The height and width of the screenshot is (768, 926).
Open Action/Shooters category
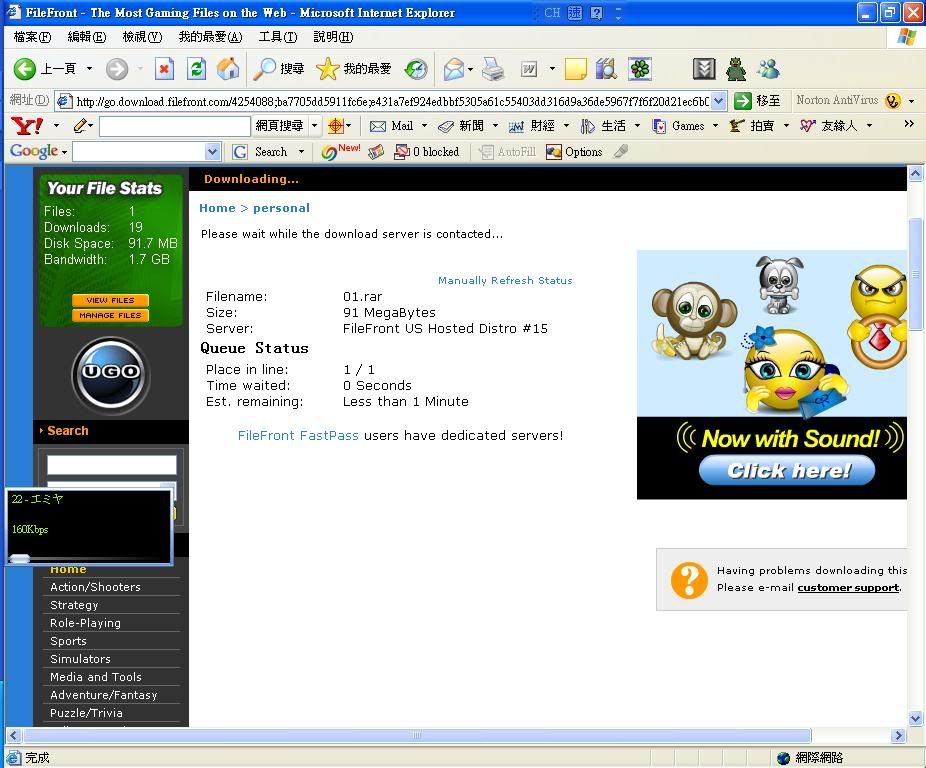pyautogui.click(x=96, y=587)
